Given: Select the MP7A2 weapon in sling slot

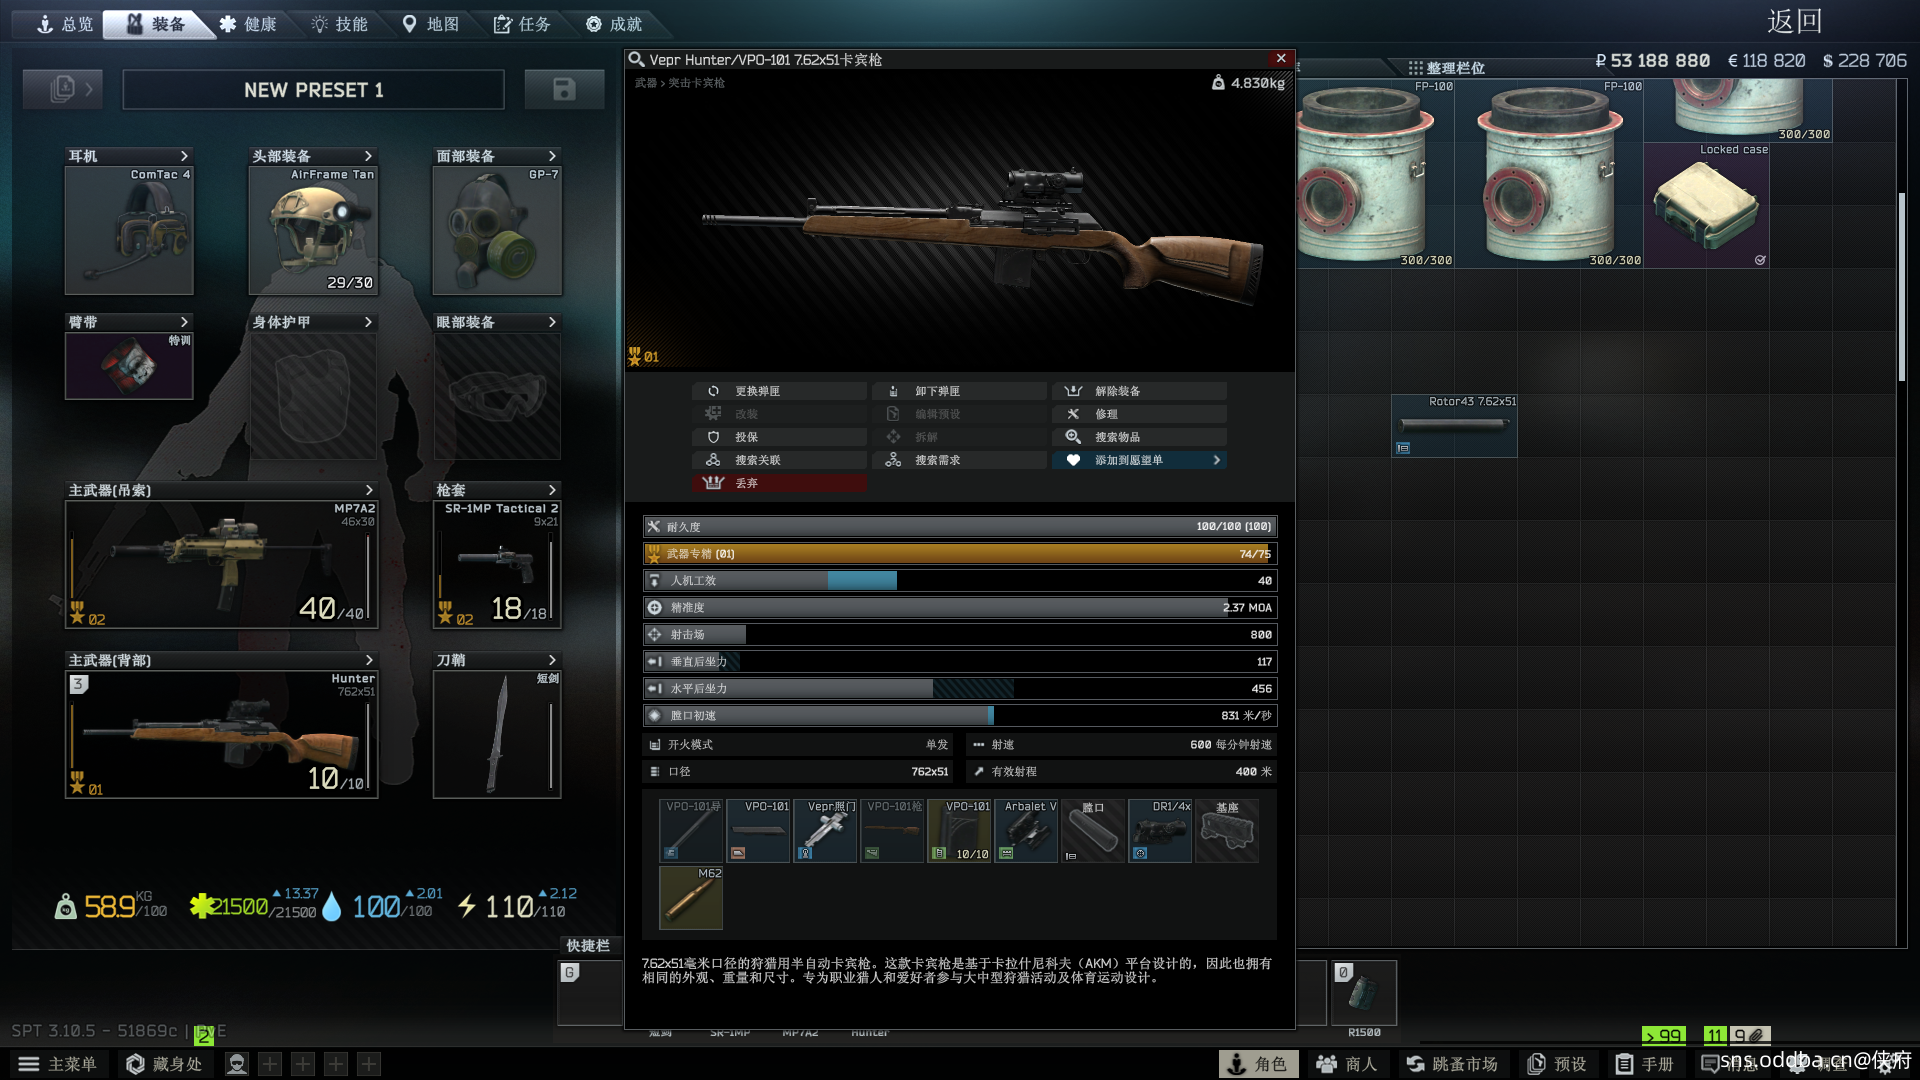Looking at the screenshot, I should [221, 564].
